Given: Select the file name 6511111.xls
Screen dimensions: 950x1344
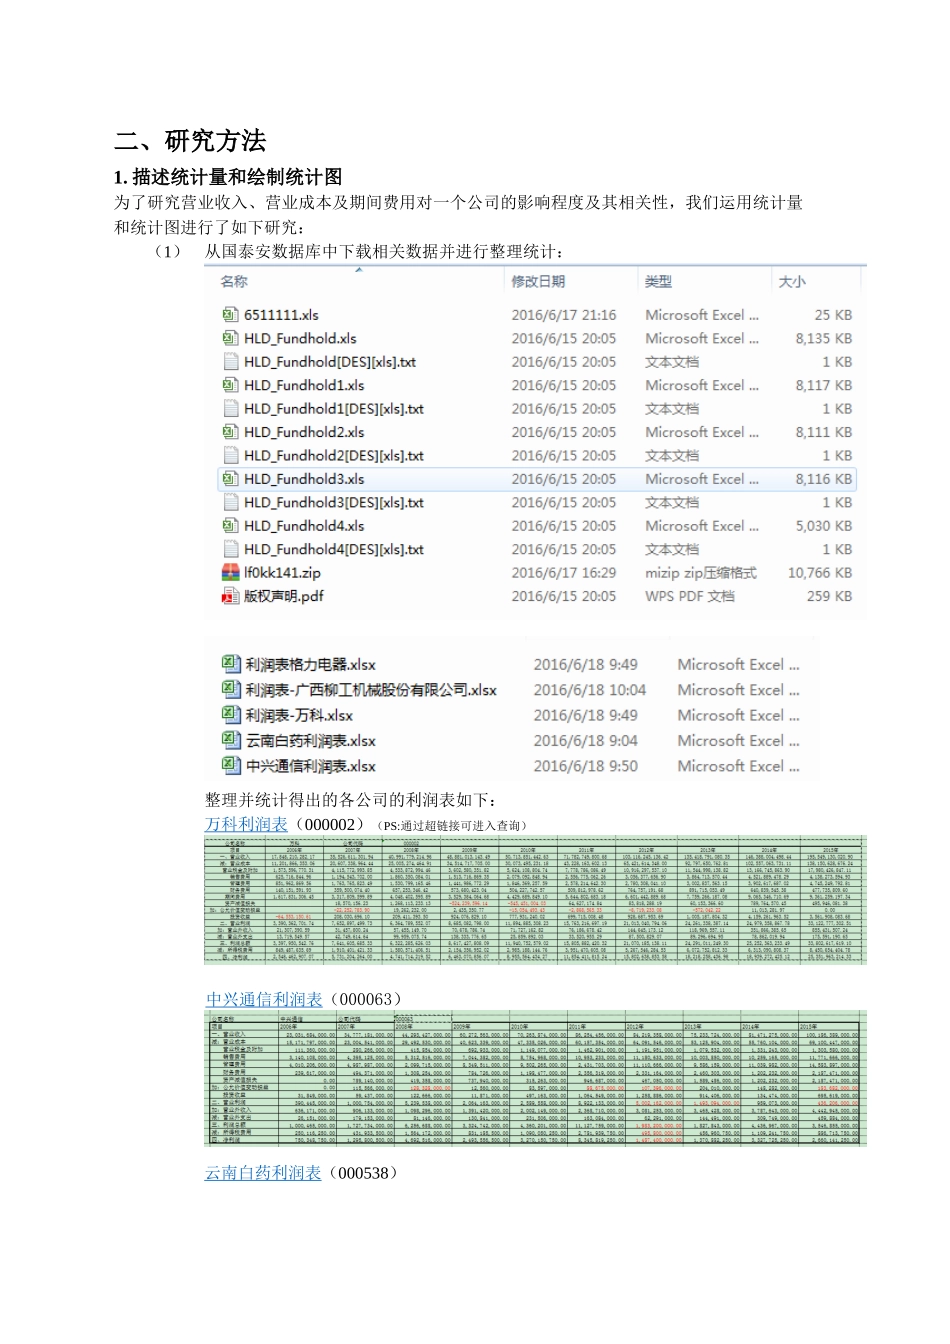Looking at the screenshot, I should coord(281,315).
